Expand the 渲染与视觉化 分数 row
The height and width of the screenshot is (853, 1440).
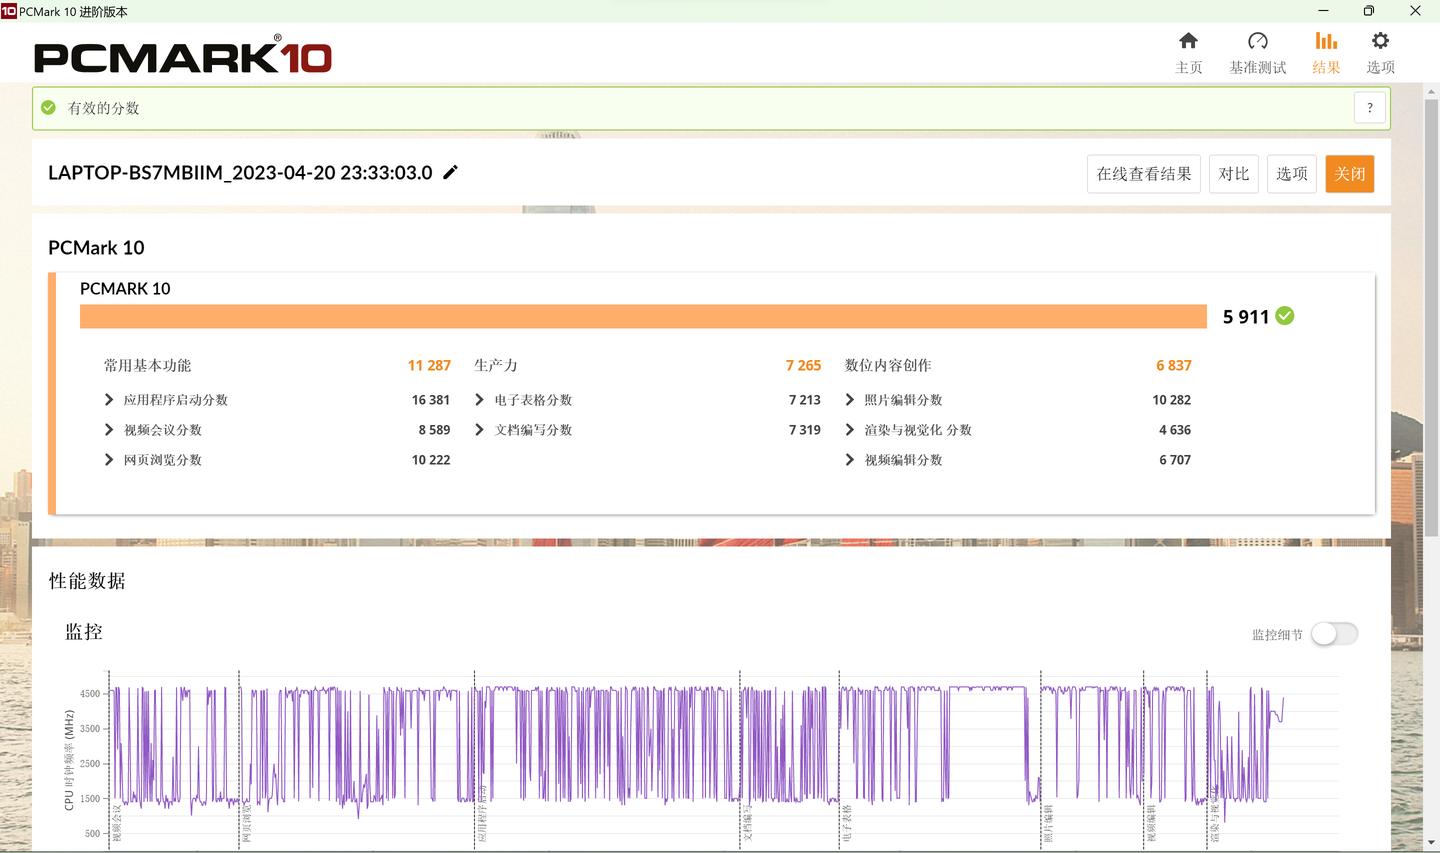pos(850,430)
